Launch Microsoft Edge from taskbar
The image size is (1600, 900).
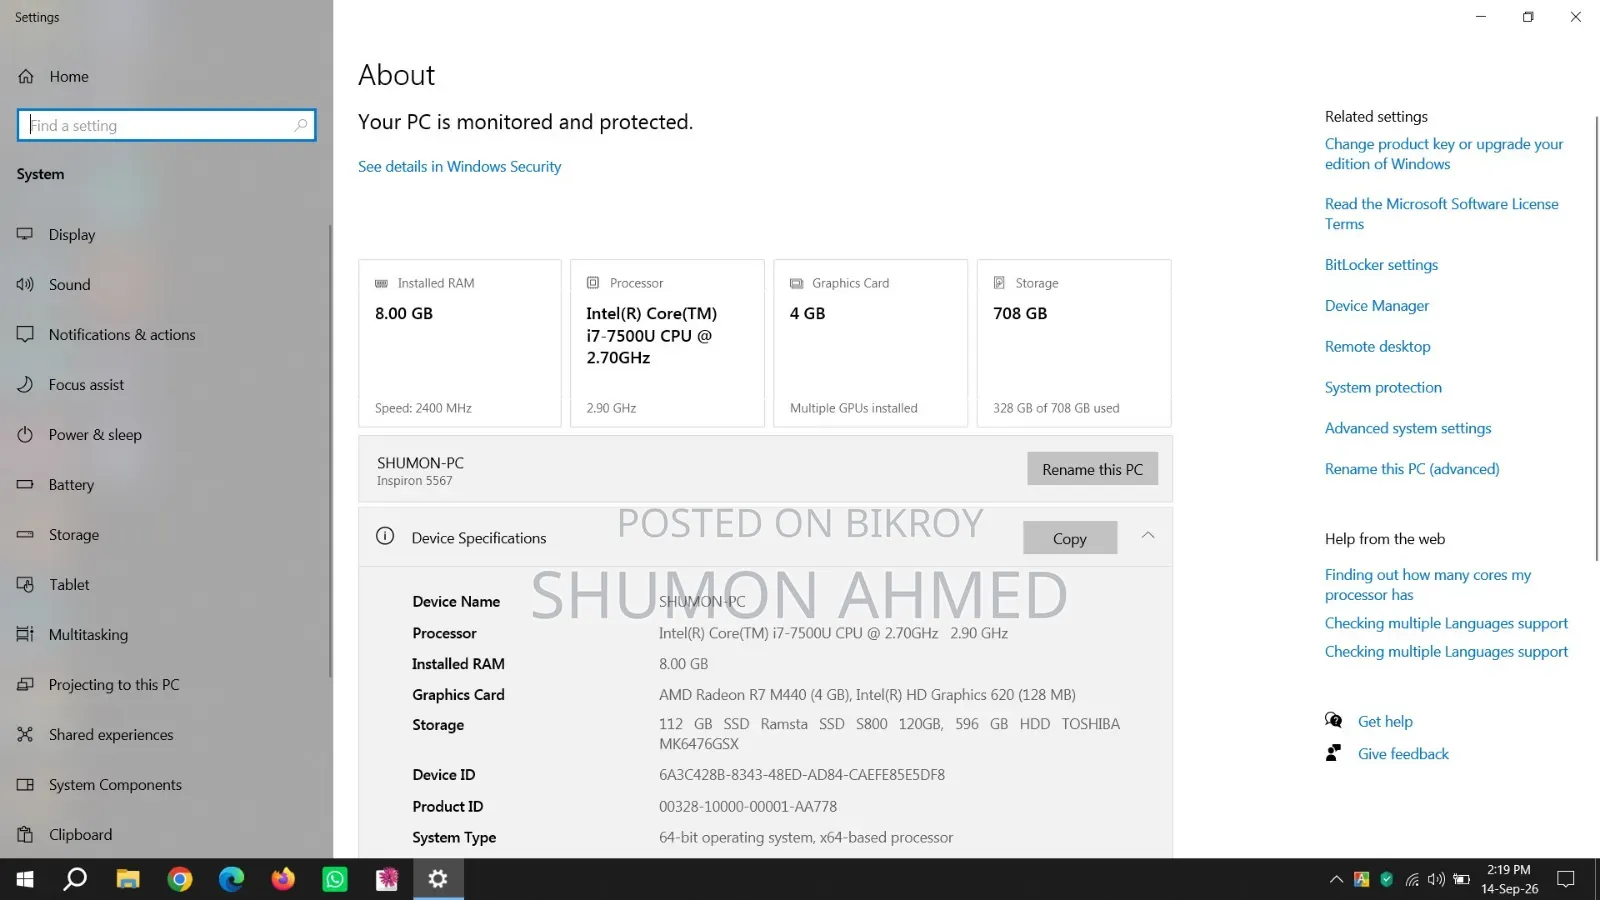(x=232, y=879)
